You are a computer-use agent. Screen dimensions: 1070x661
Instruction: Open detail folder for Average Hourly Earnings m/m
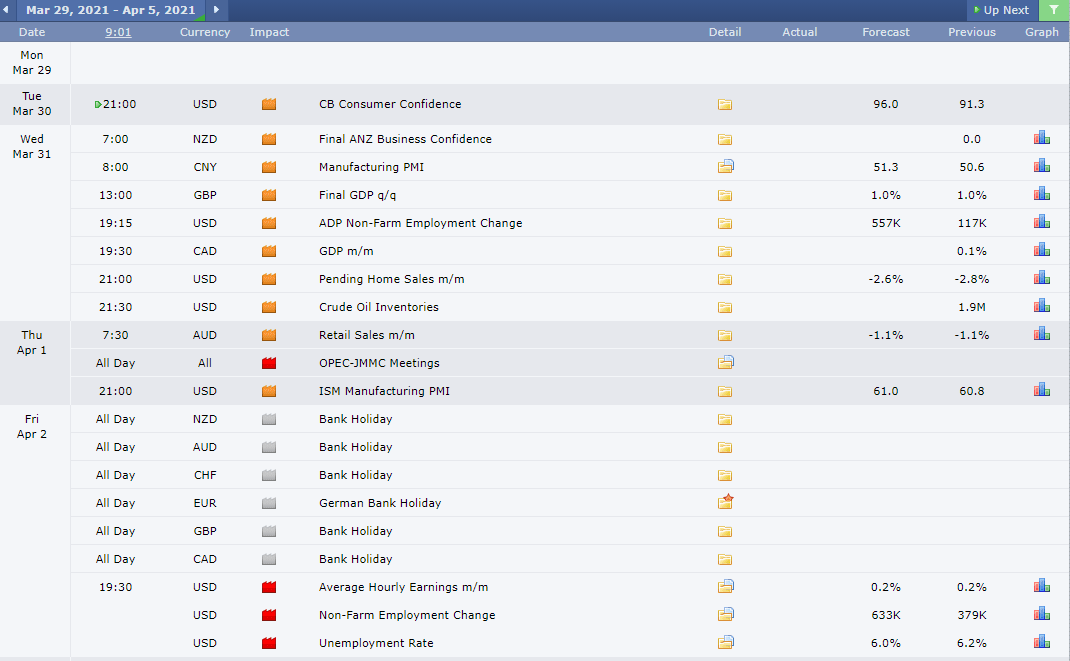pyautogui.click(x=725, y=586)
